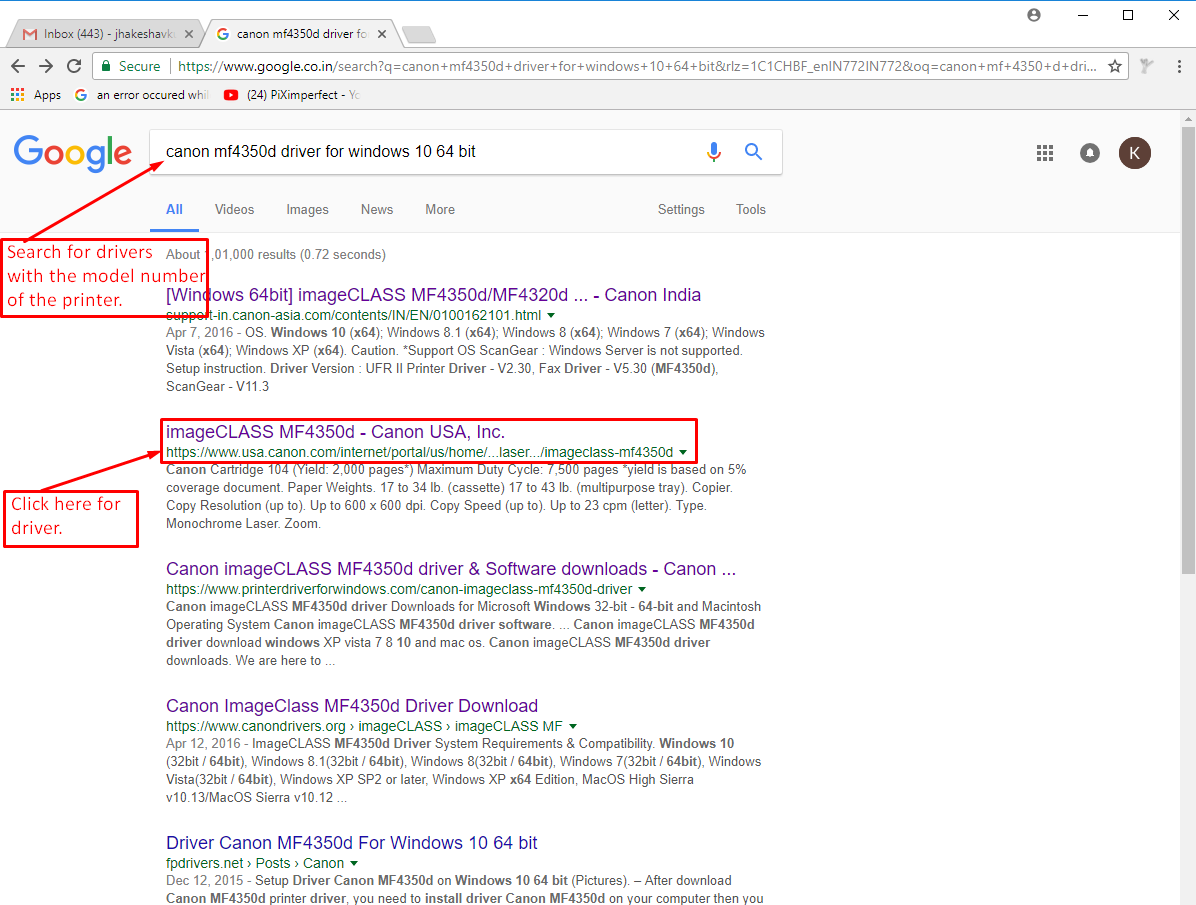Open the 'an error occured' Google bookmark
The image size is (1196, 905).
point(142,95)
